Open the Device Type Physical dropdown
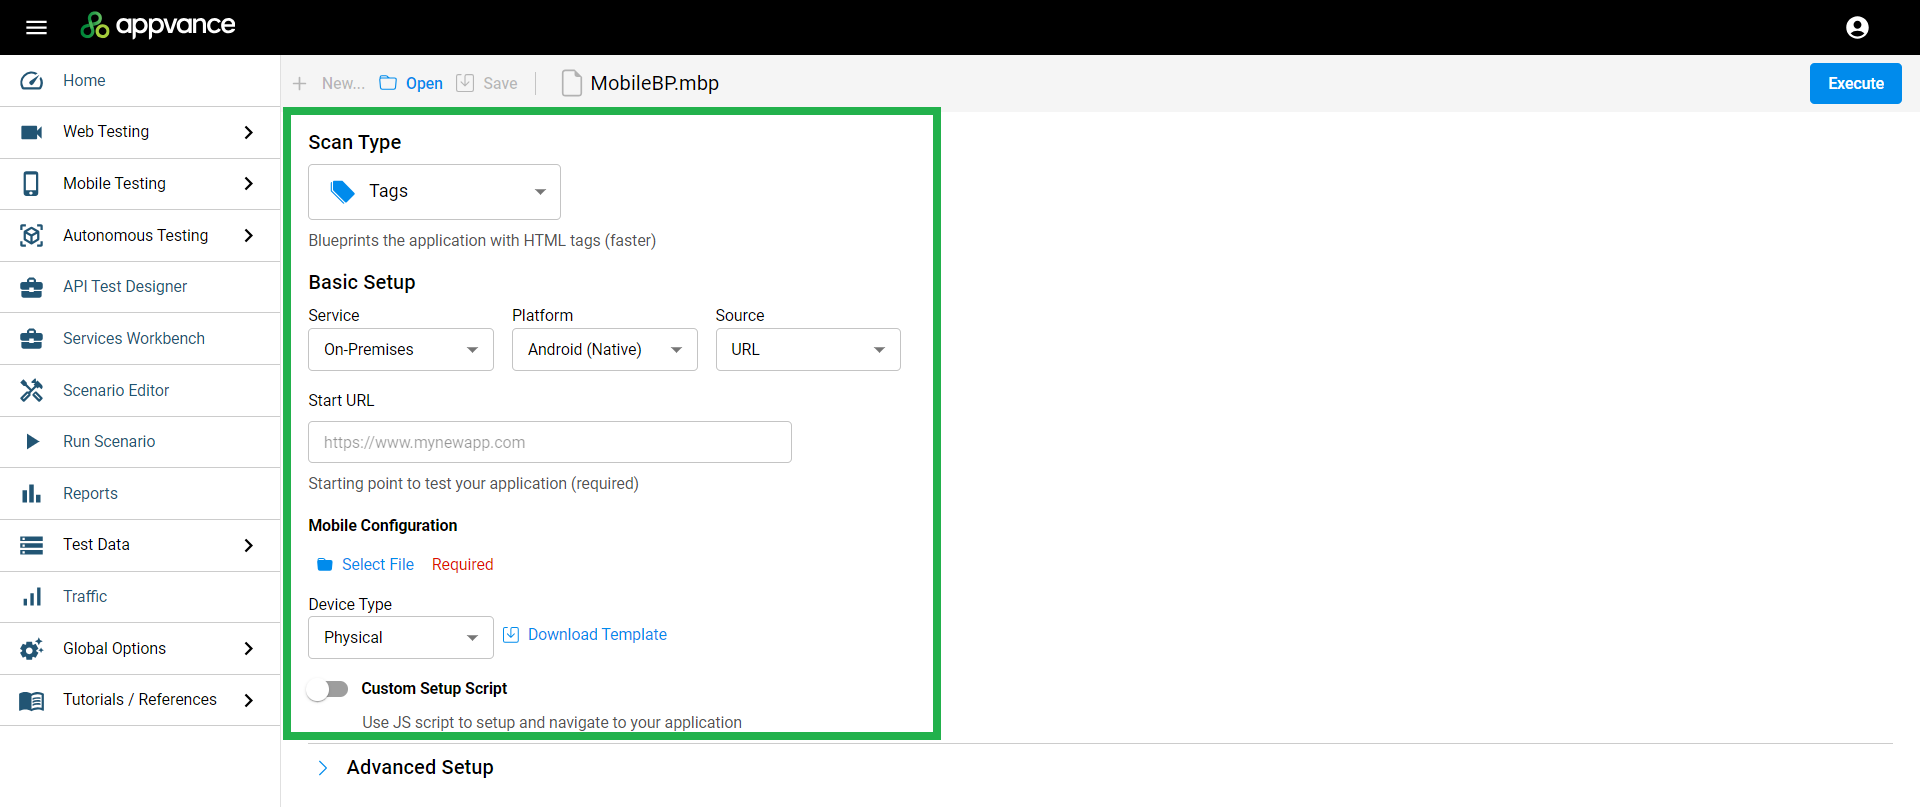The width and height of the screenshot is (1920, 807). click(401, 638)
